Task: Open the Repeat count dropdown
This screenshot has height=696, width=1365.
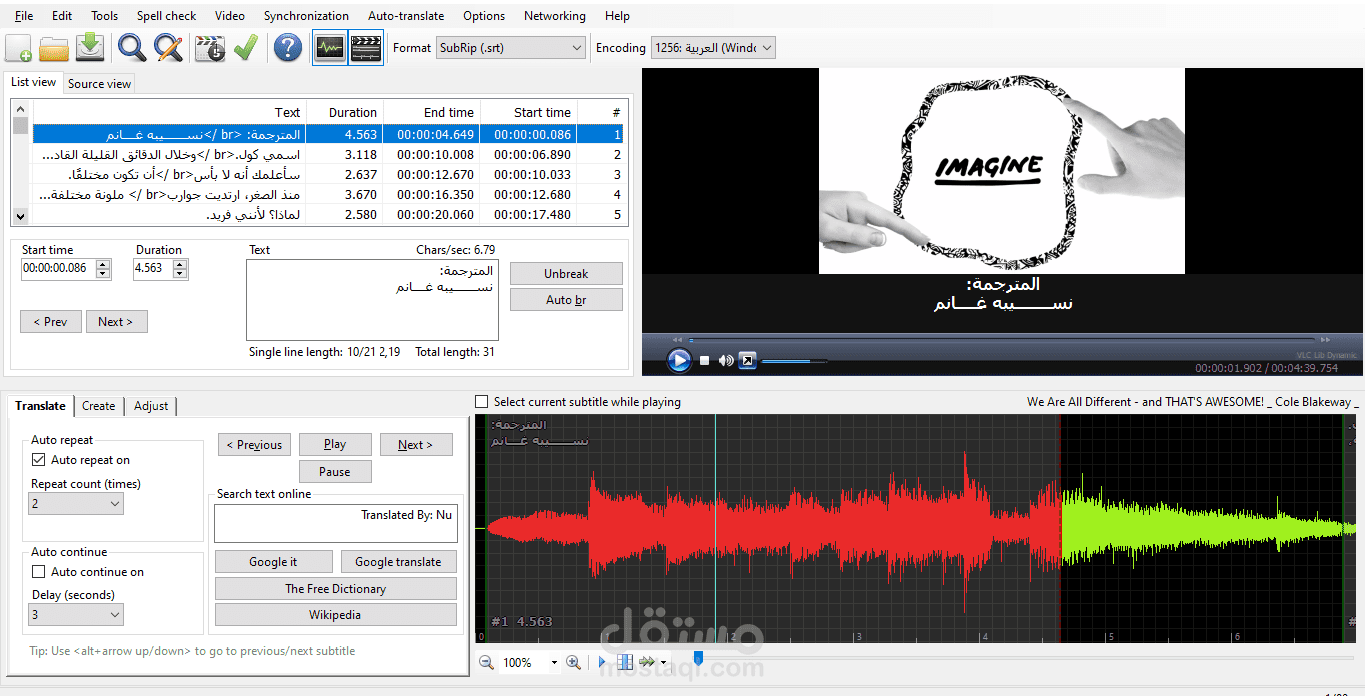Action: (x=76, y=504)
